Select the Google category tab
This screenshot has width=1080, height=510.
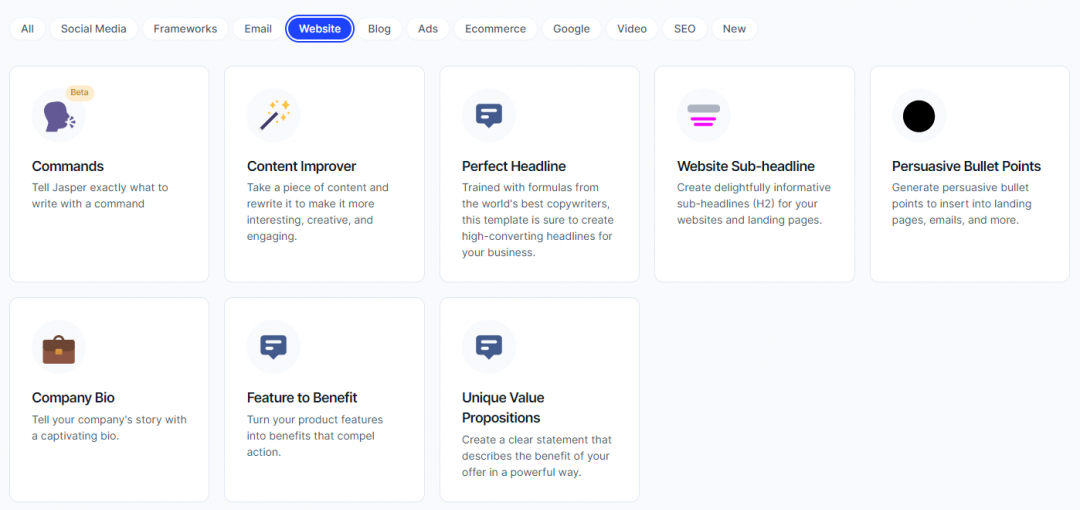click(x=572, y=29)
